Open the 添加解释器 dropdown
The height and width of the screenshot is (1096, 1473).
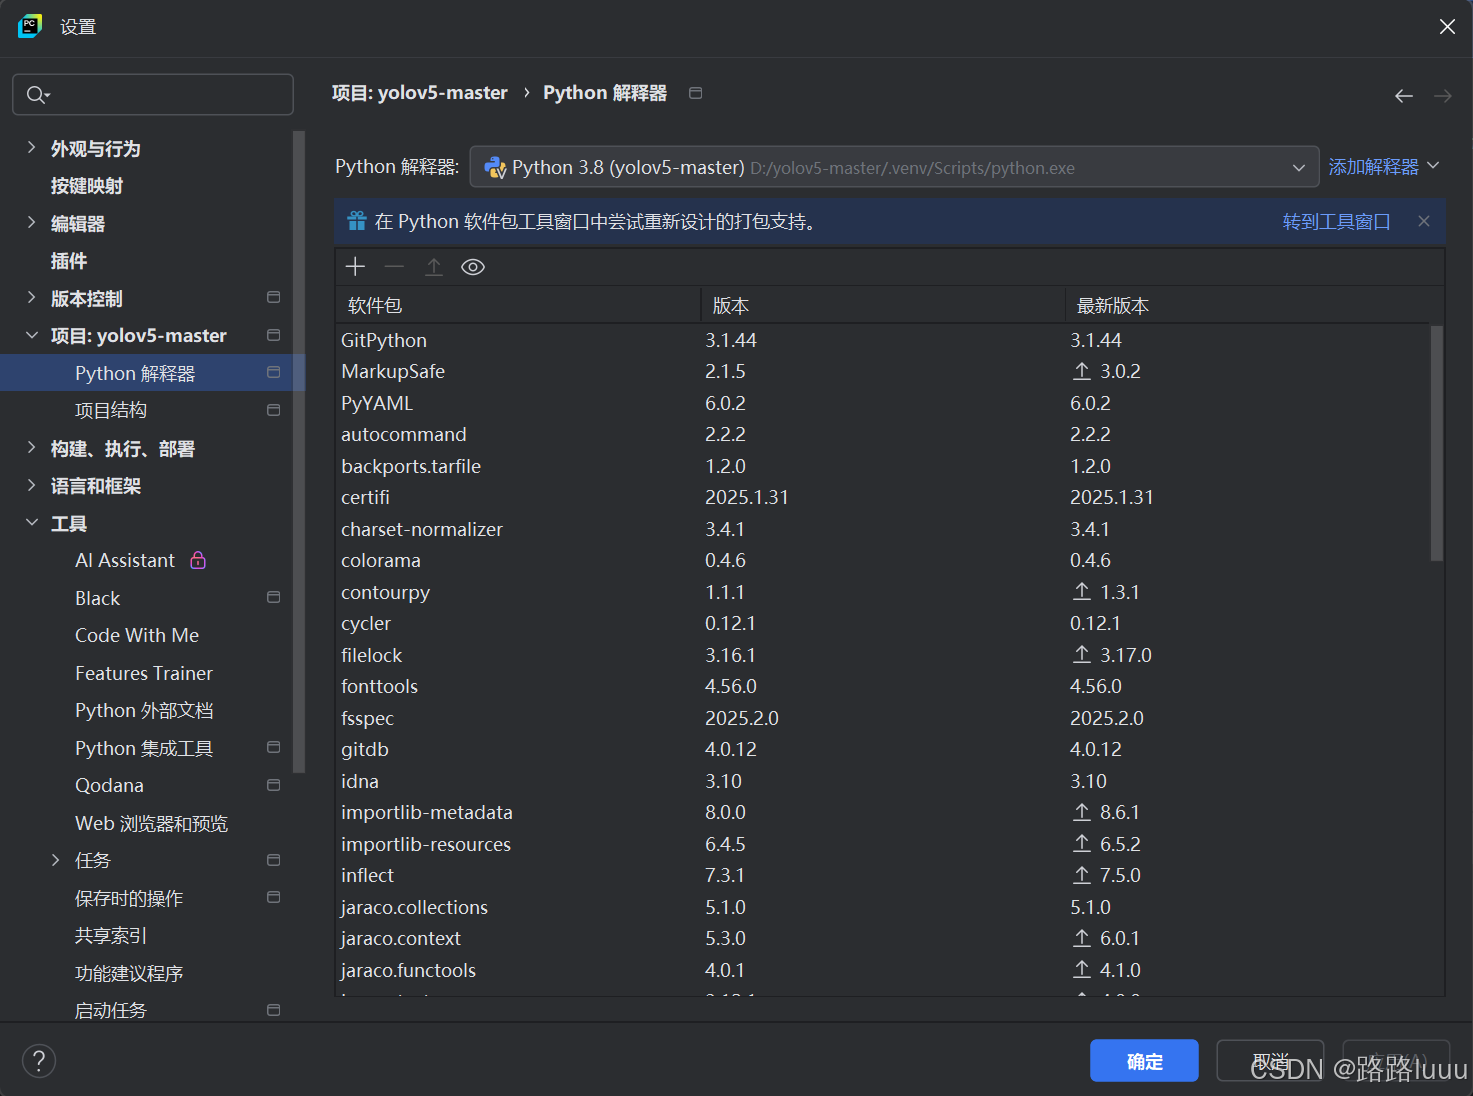click(x=1384, y=167)
